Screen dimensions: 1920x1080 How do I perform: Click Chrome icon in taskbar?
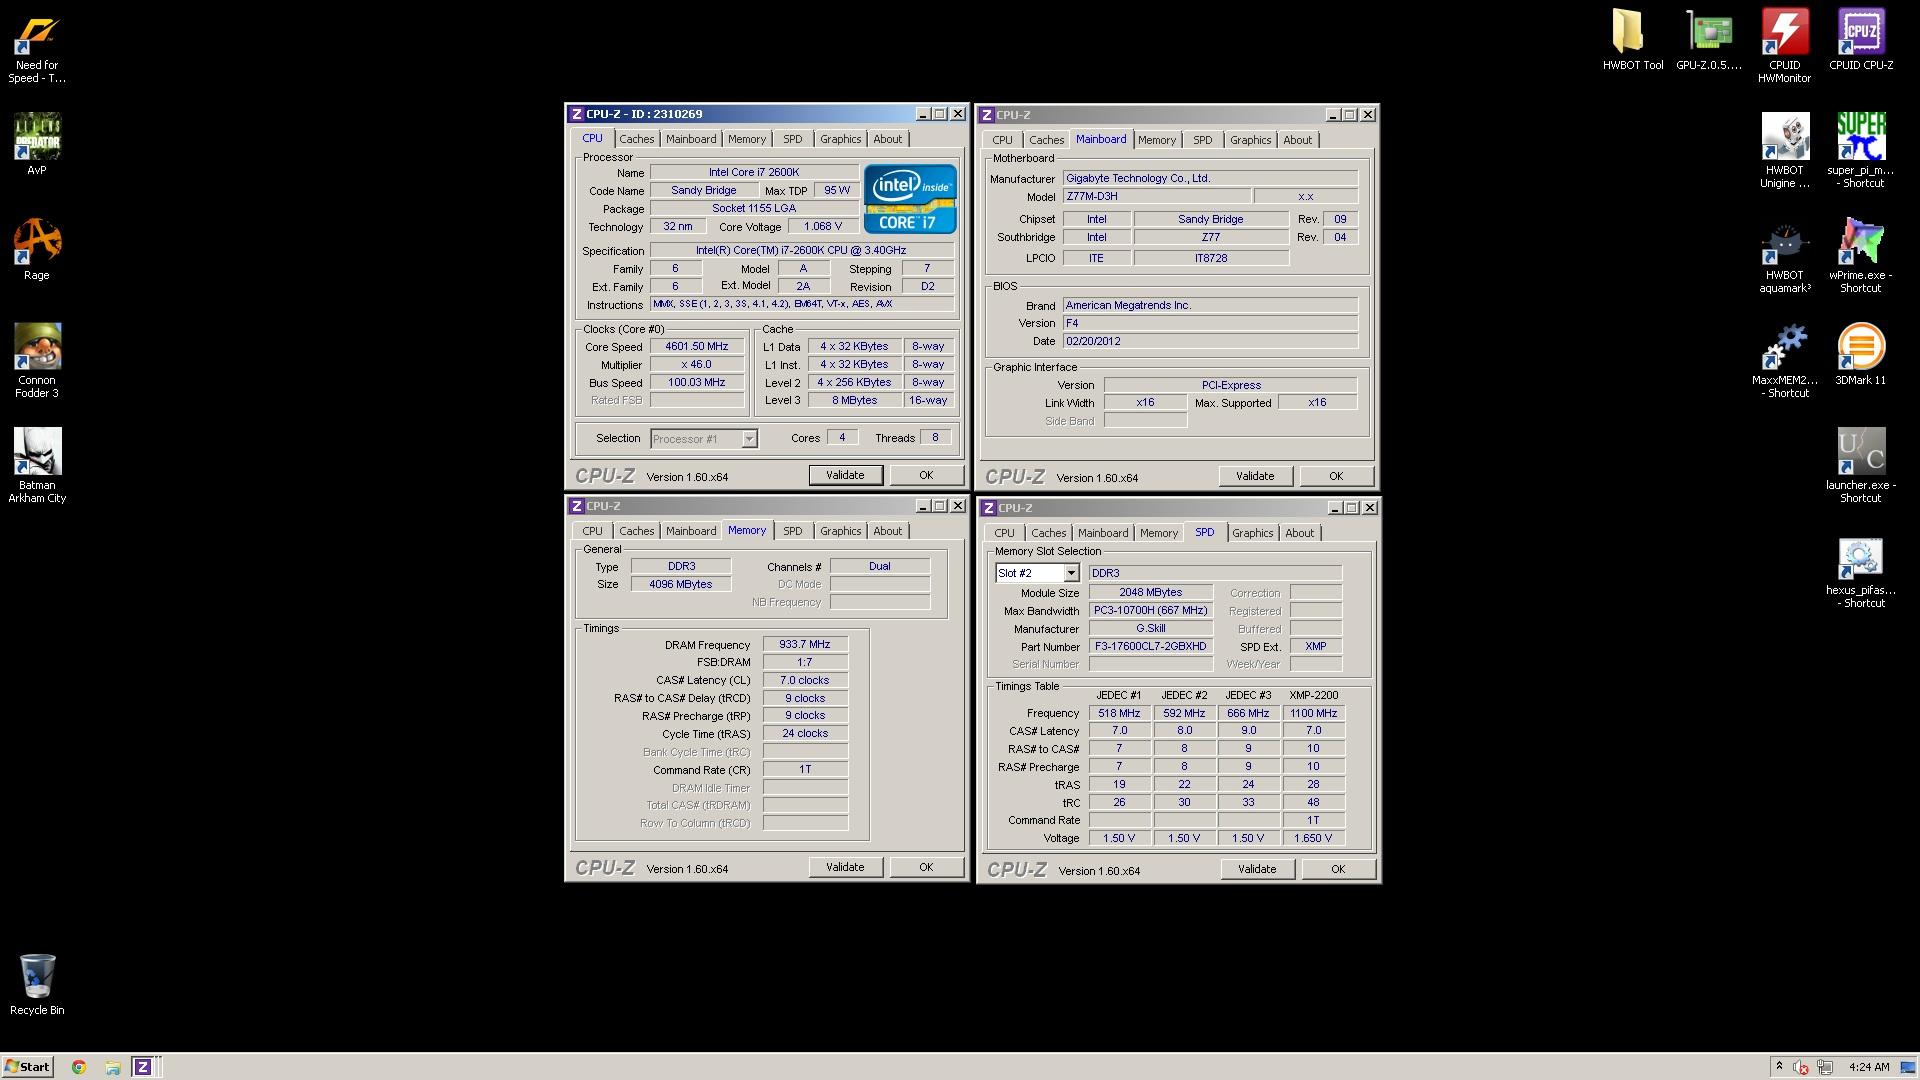[x=79, y=1067]
